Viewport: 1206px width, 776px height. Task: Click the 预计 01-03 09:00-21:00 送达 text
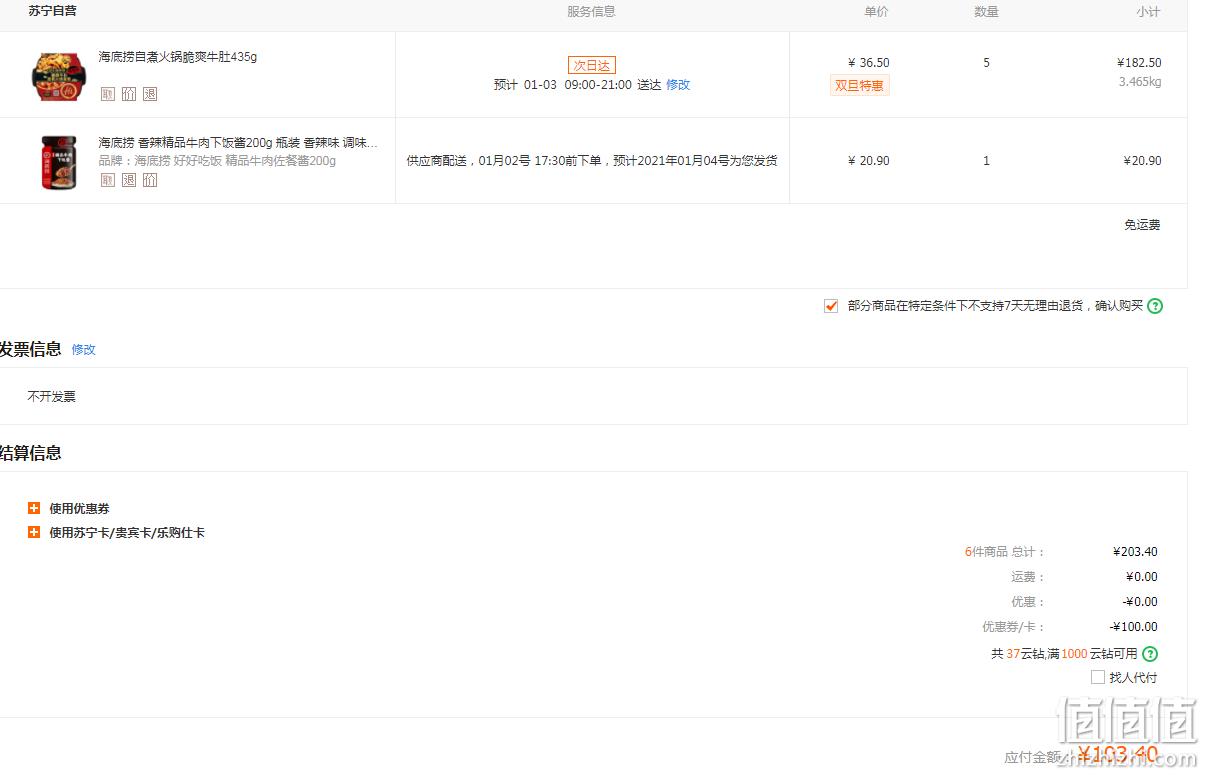tap(578, 85)
